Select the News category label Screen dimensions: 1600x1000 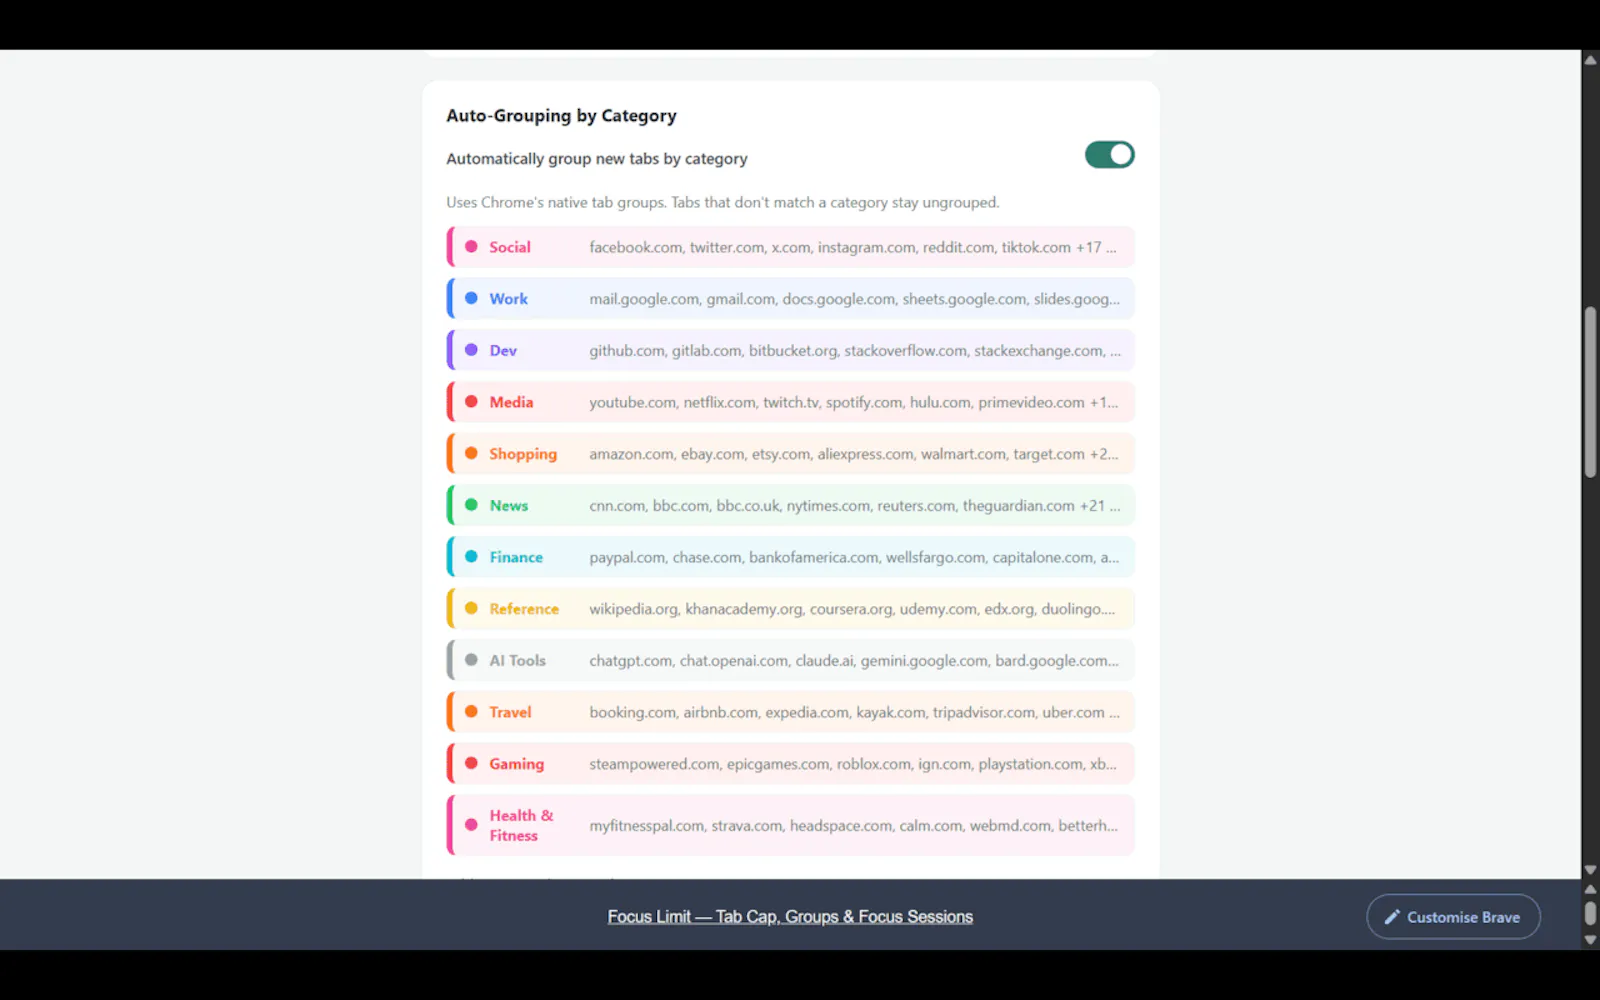[x=509, y=506]
